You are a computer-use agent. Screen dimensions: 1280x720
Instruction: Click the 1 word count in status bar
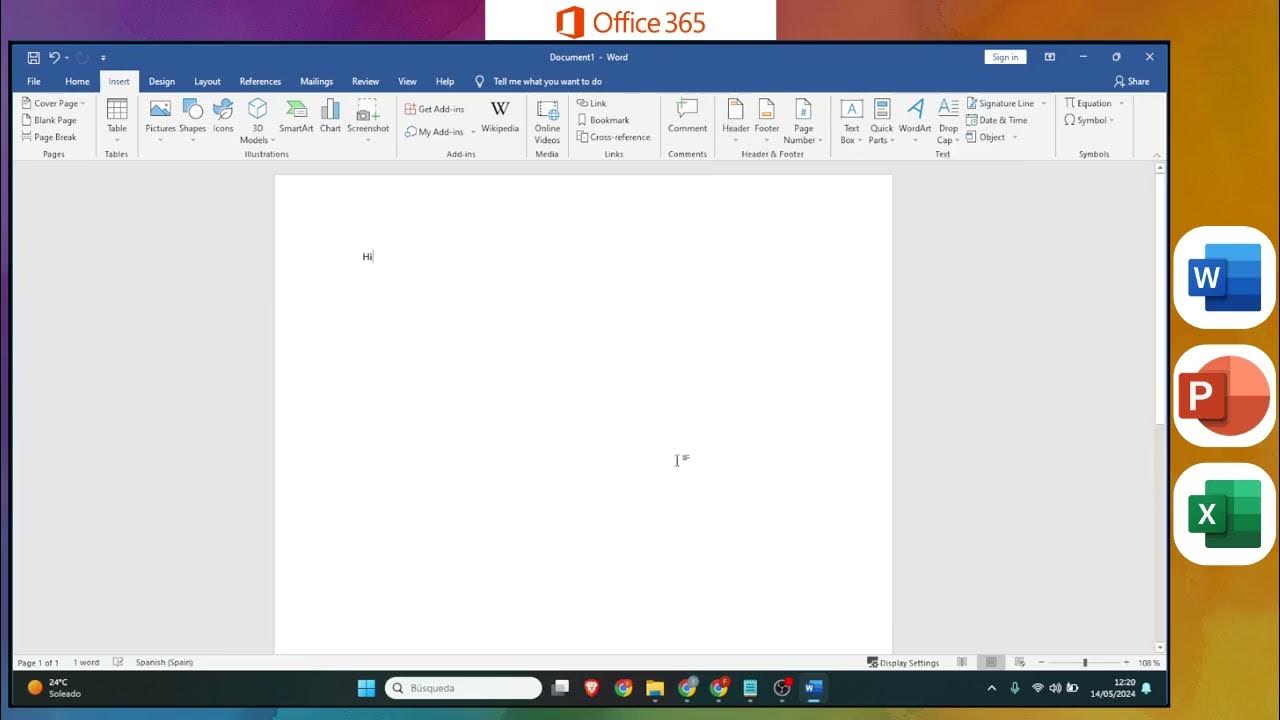pos(86,663)
